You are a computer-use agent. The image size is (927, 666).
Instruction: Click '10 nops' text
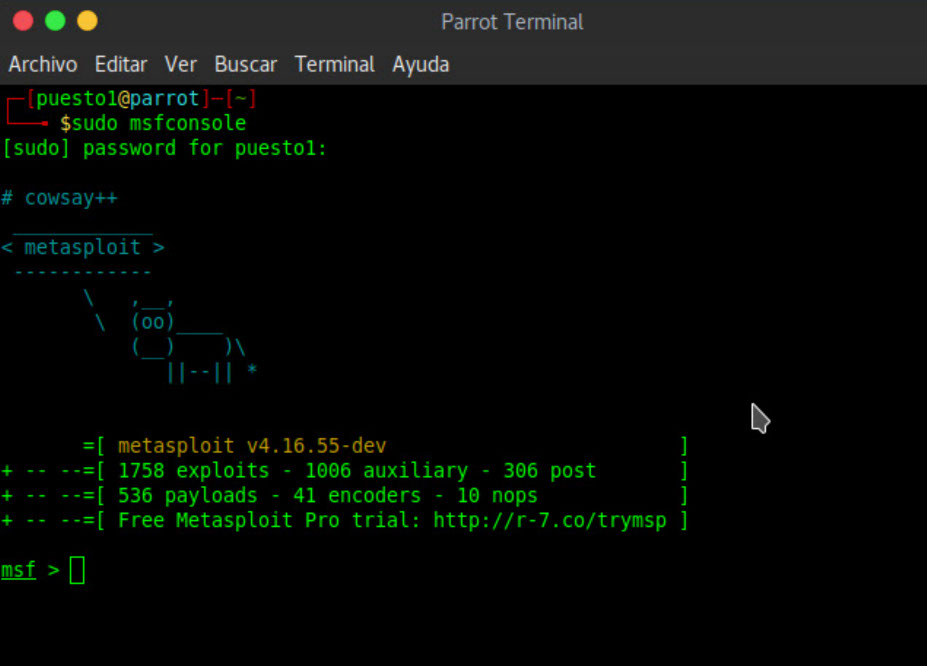click(x=497, y=496)
